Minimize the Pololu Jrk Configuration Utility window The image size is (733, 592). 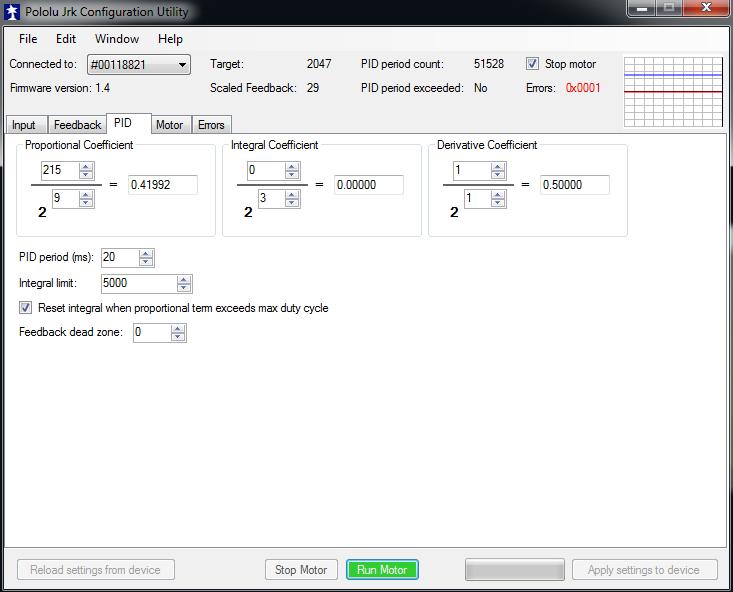pyautogui.click(x=642, y=8)
